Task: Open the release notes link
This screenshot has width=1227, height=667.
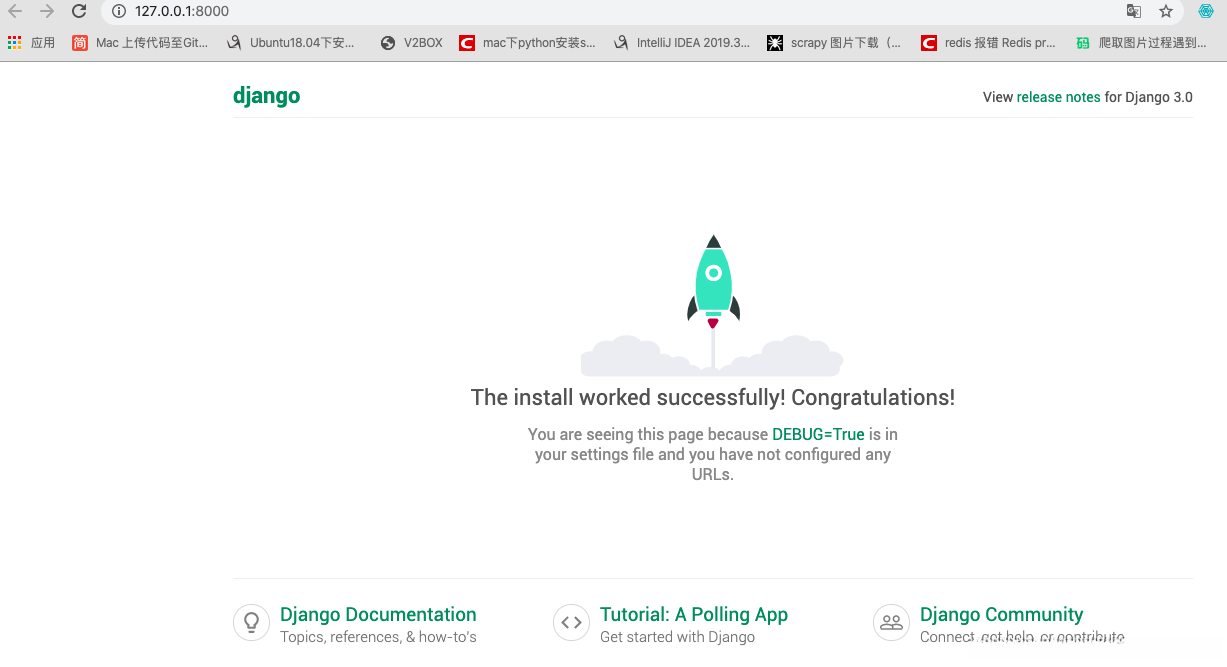Action: tap(1058, 97)
